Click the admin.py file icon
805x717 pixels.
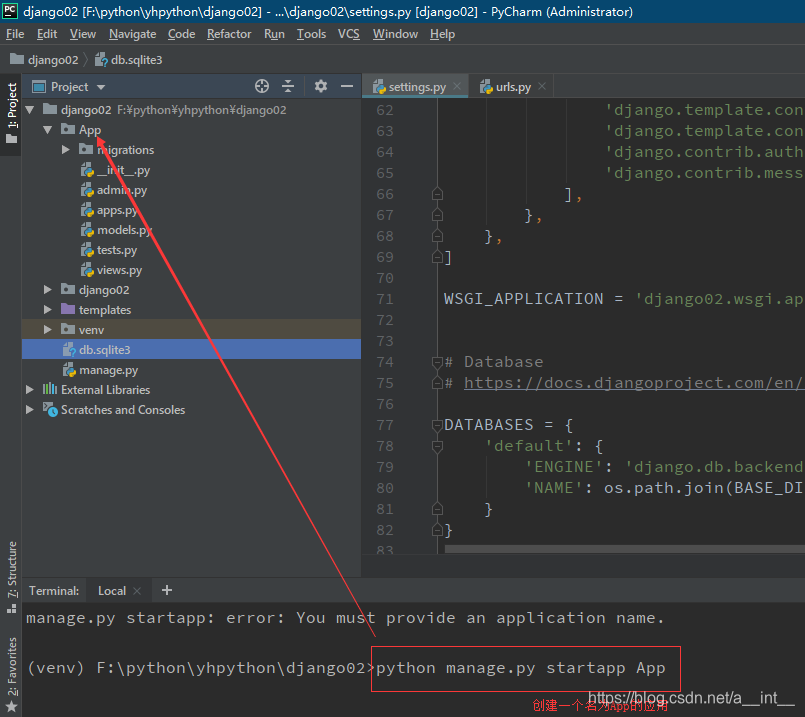pyautogui.click(x=87, y=190)
